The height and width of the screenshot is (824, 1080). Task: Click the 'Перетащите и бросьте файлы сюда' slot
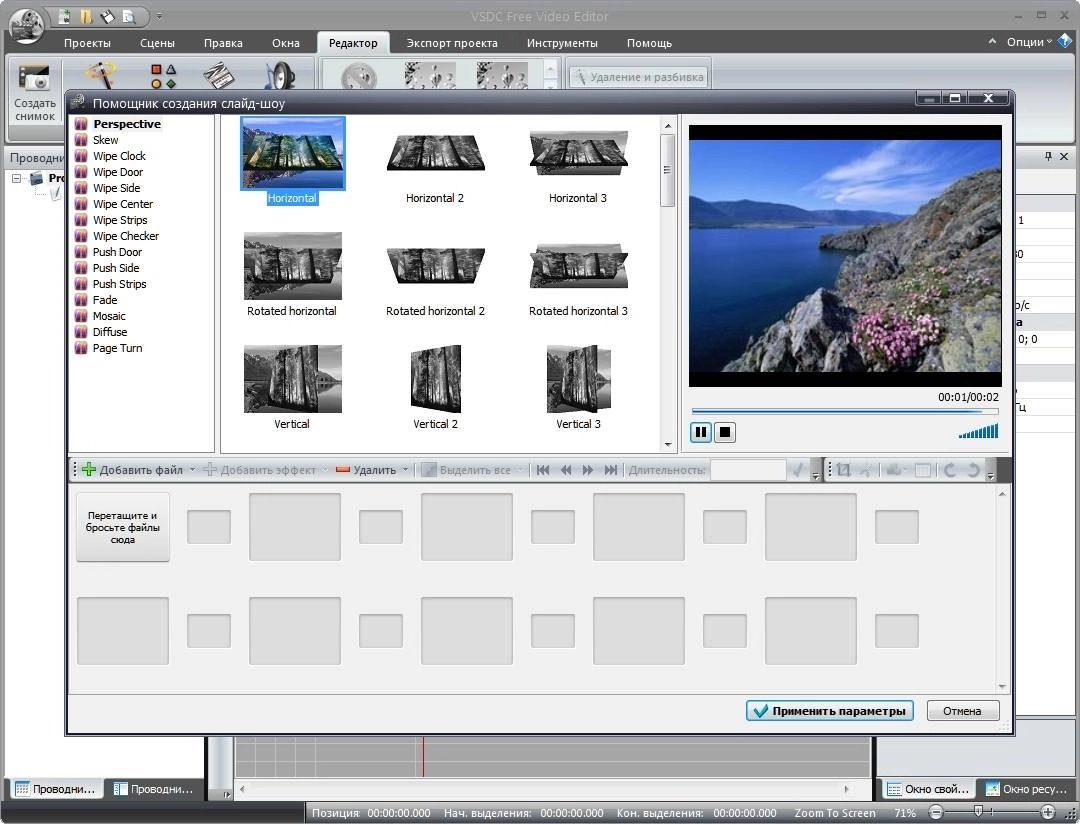point(123,527)
